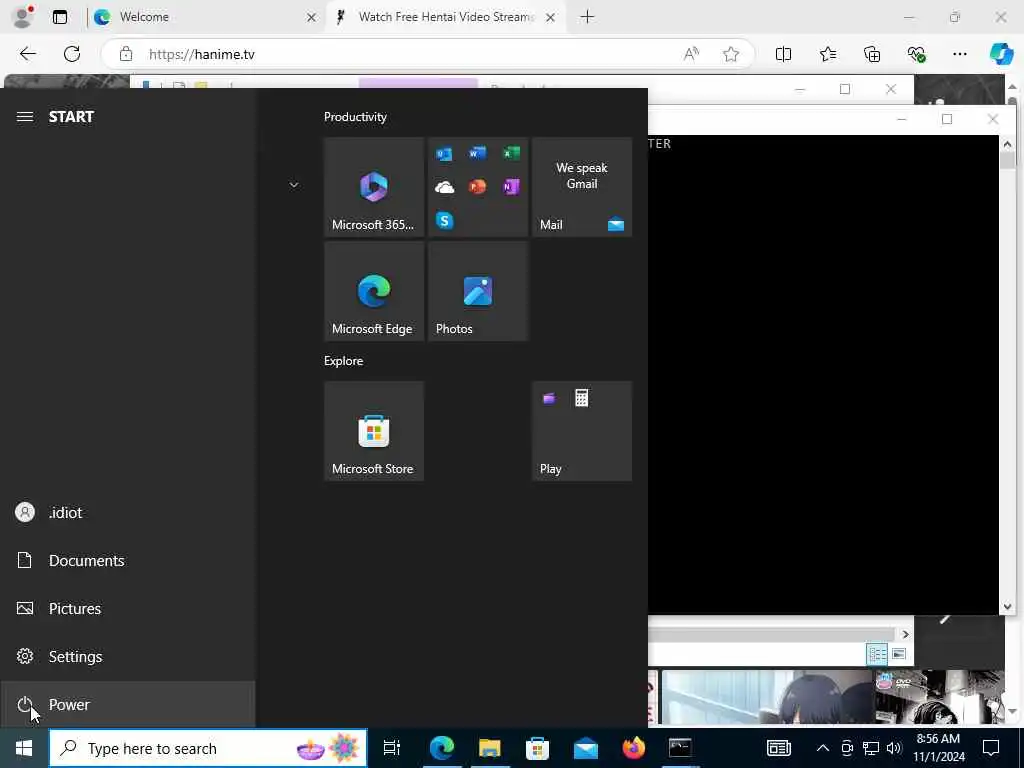Image resolution: width=1024 pixels, height=768 pixels.
Task: Open Edge Browser essentials
Action: point(916,54)
